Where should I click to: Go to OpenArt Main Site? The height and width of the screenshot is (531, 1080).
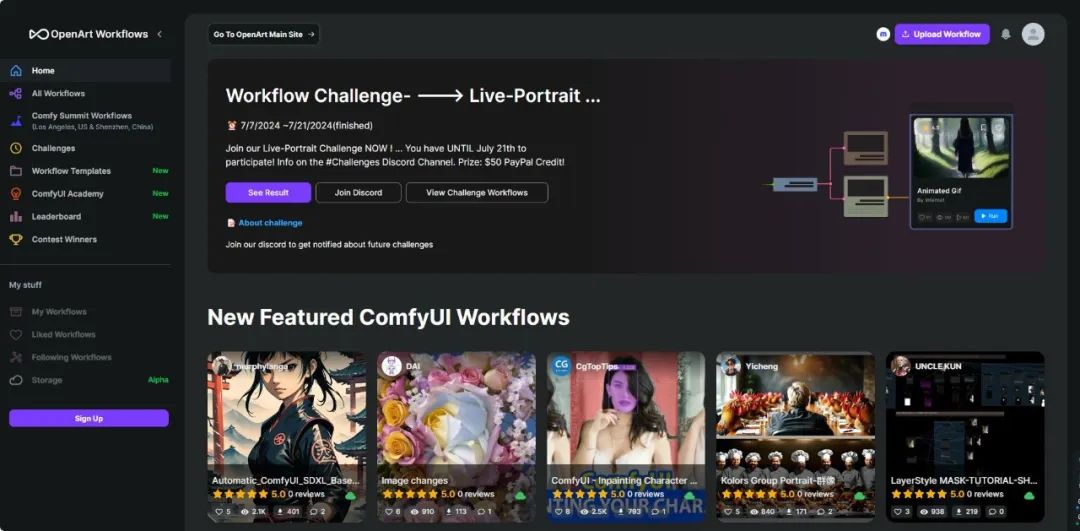(264, 34)
